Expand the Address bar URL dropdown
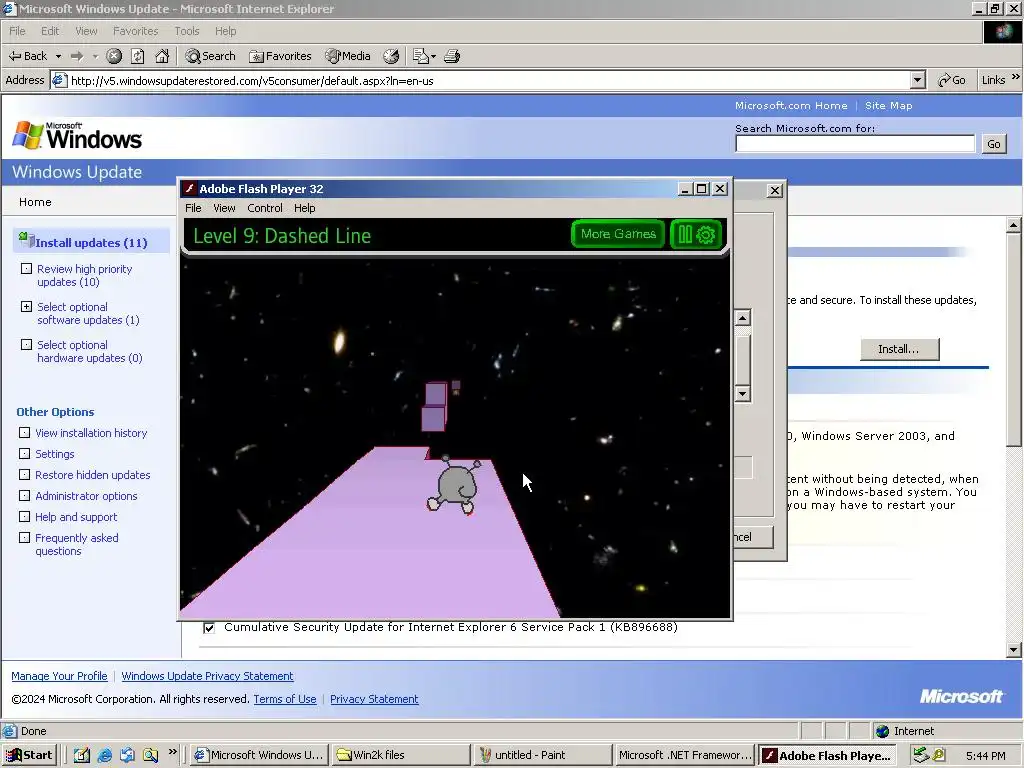Viewport: 1024px width, 768px height. point(918,80)
